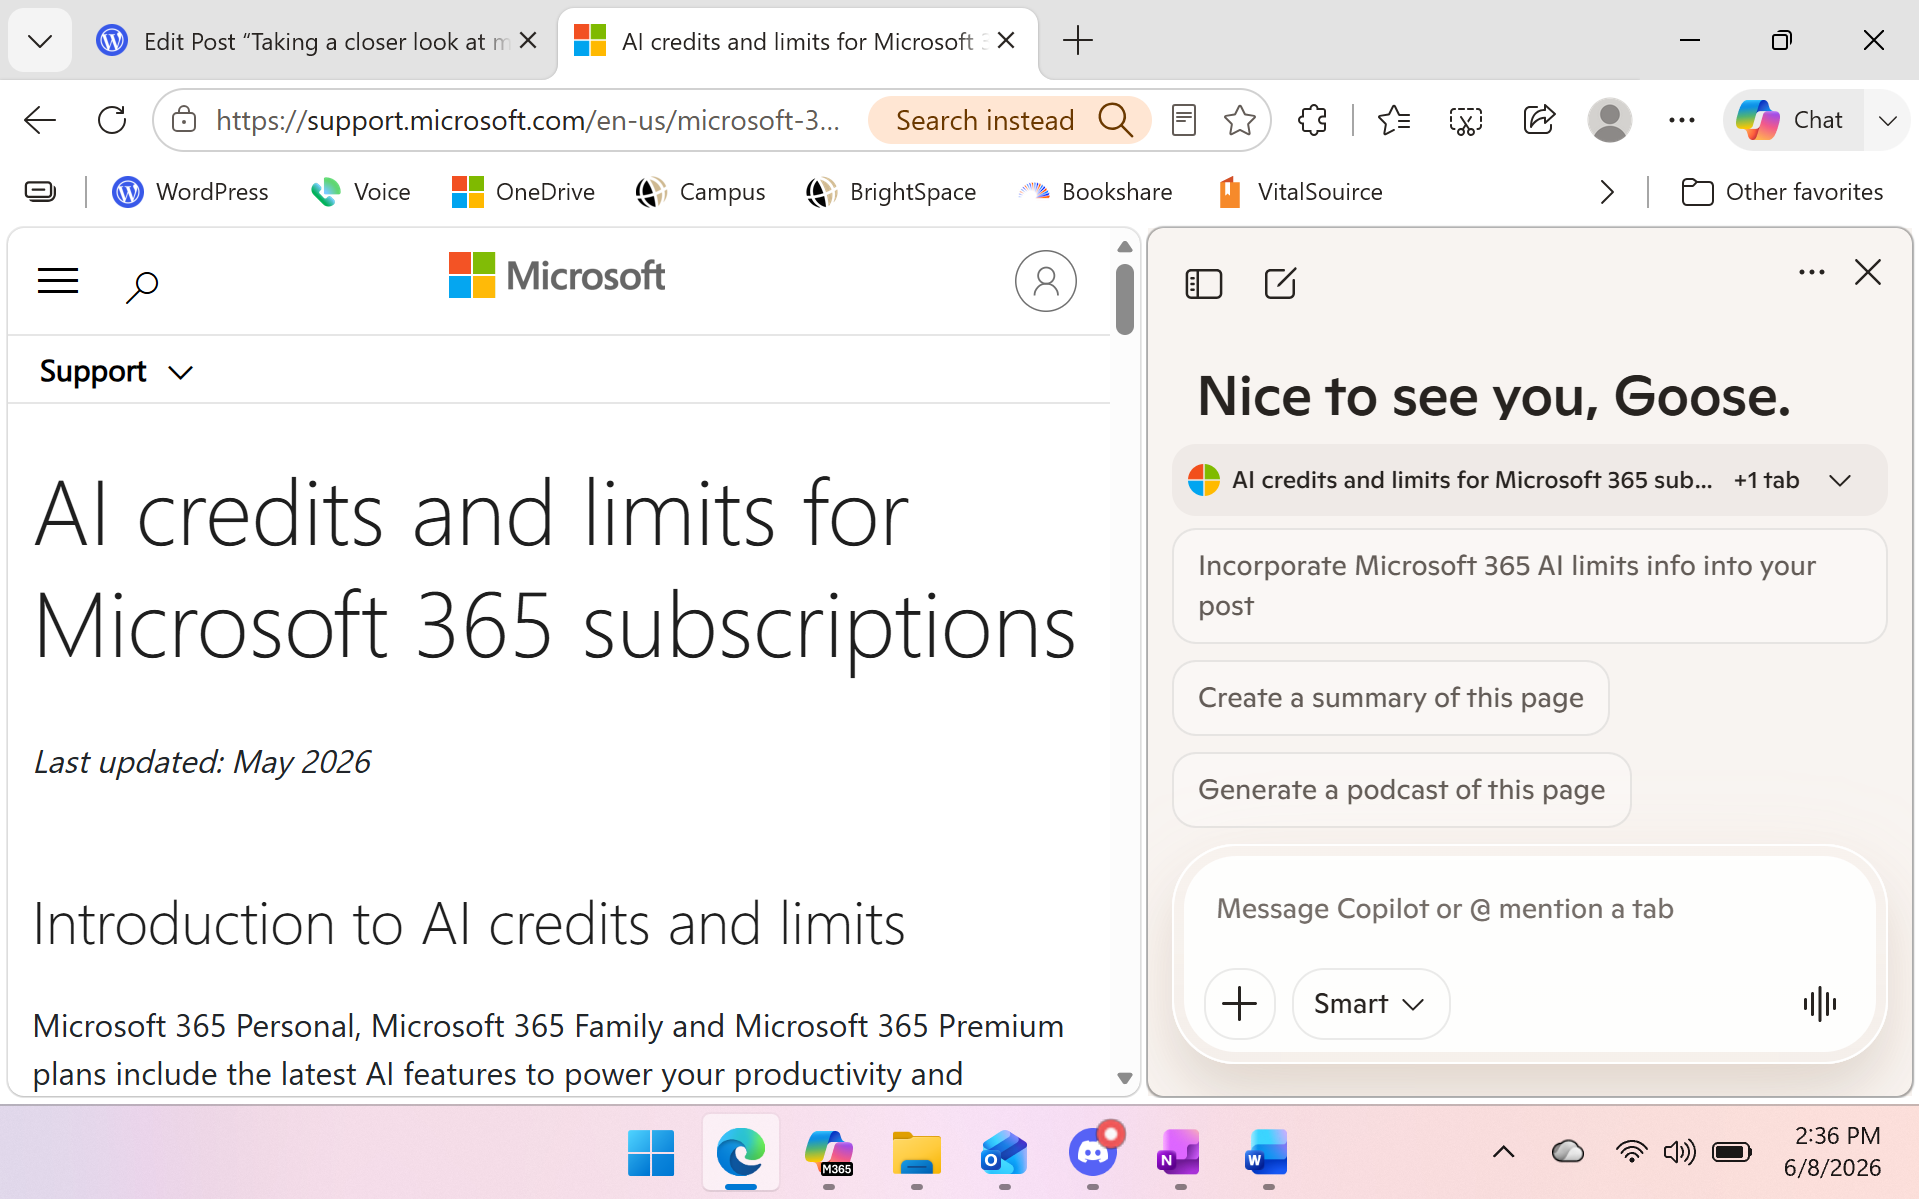Open the Microsoft site search
Image resolution: width=1919 pixels, height=1199 pixels.
coord(142,285)
